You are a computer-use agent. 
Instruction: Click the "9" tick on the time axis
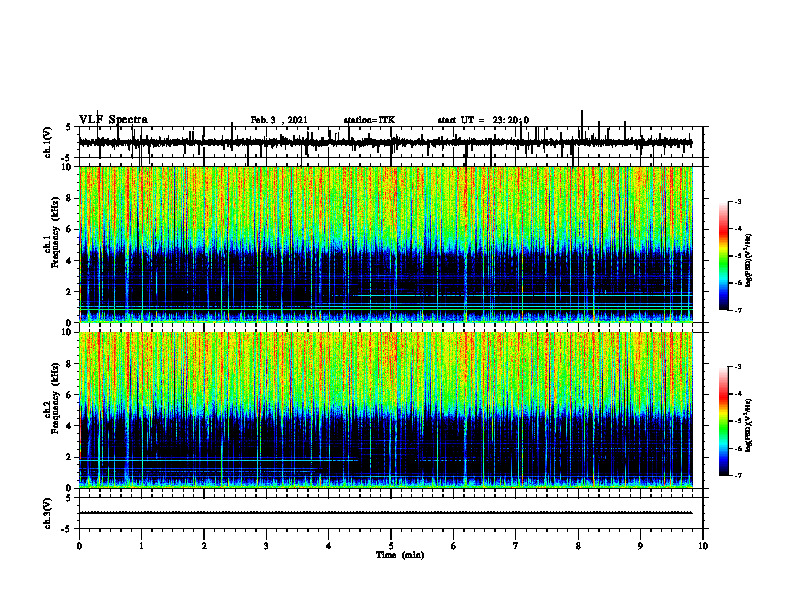[x=640, y=546]
